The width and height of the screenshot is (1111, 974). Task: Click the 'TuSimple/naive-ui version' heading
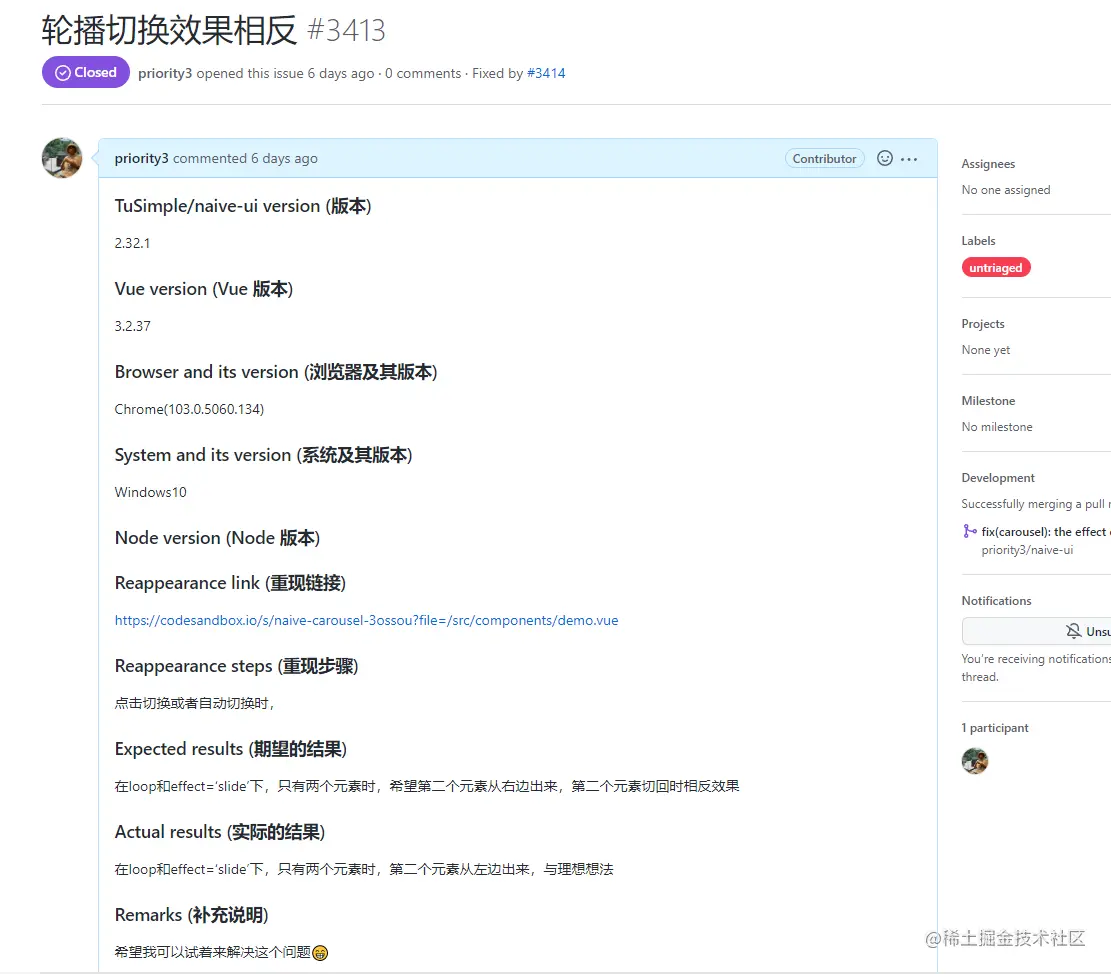pyautogui.click(x=243, y=206)
